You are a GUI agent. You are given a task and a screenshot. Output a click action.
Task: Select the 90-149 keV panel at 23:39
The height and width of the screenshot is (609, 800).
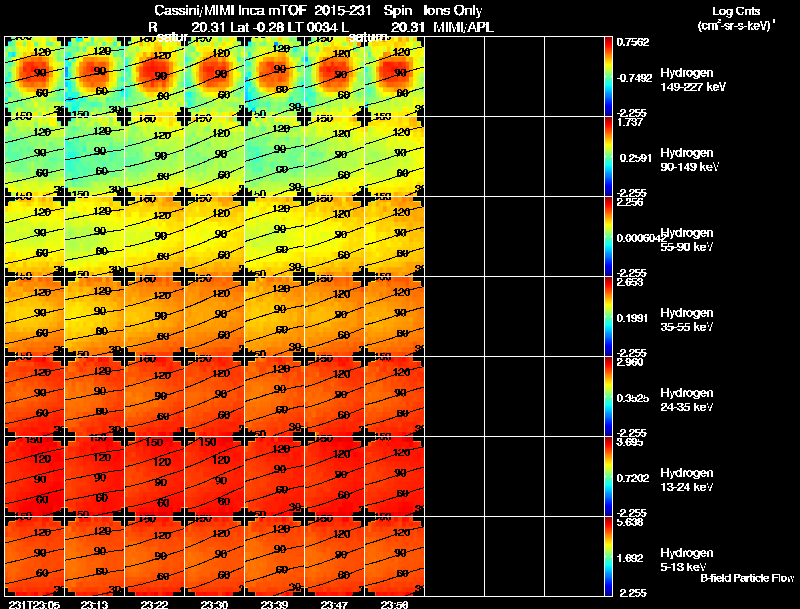pos(274,157)
